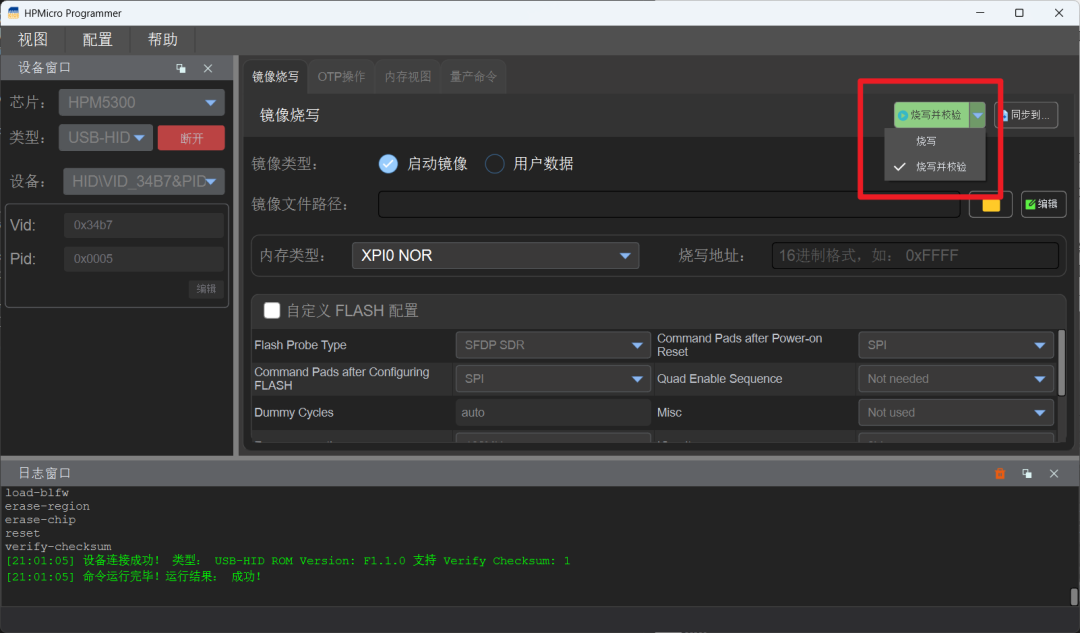
Task: Float the 日志窗口 panel
Action: [1027, 473]
